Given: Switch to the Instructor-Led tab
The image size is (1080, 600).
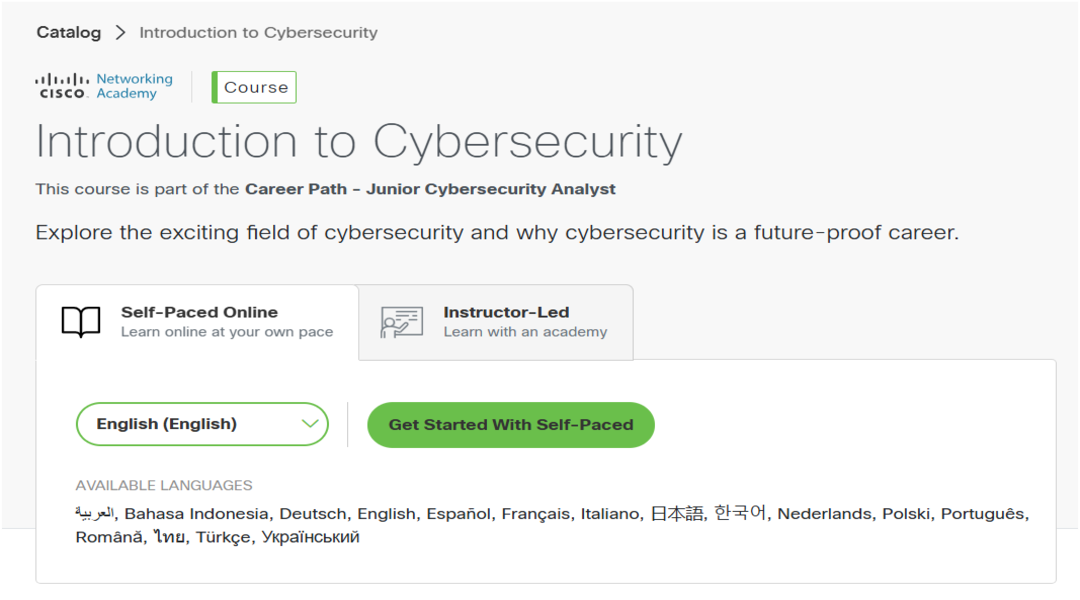Looking at the screenshot, I should (496, 322).
